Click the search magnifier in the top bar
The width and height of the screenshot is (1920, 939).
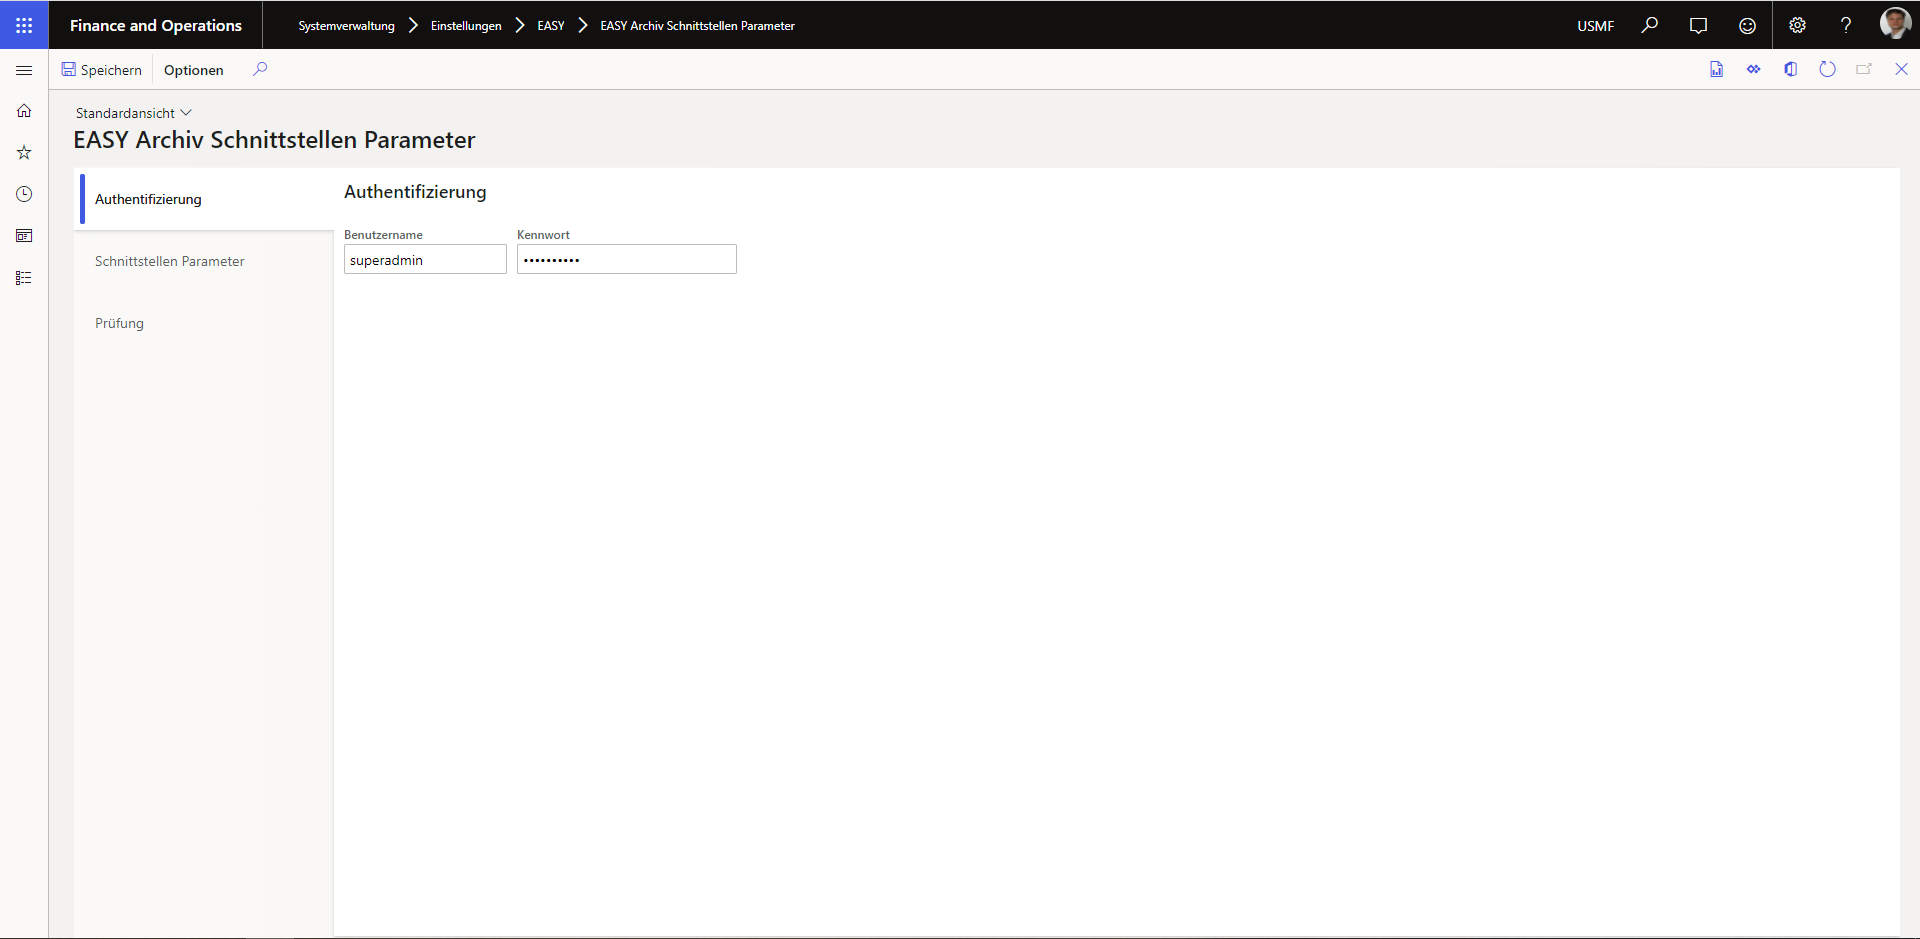1650,25
